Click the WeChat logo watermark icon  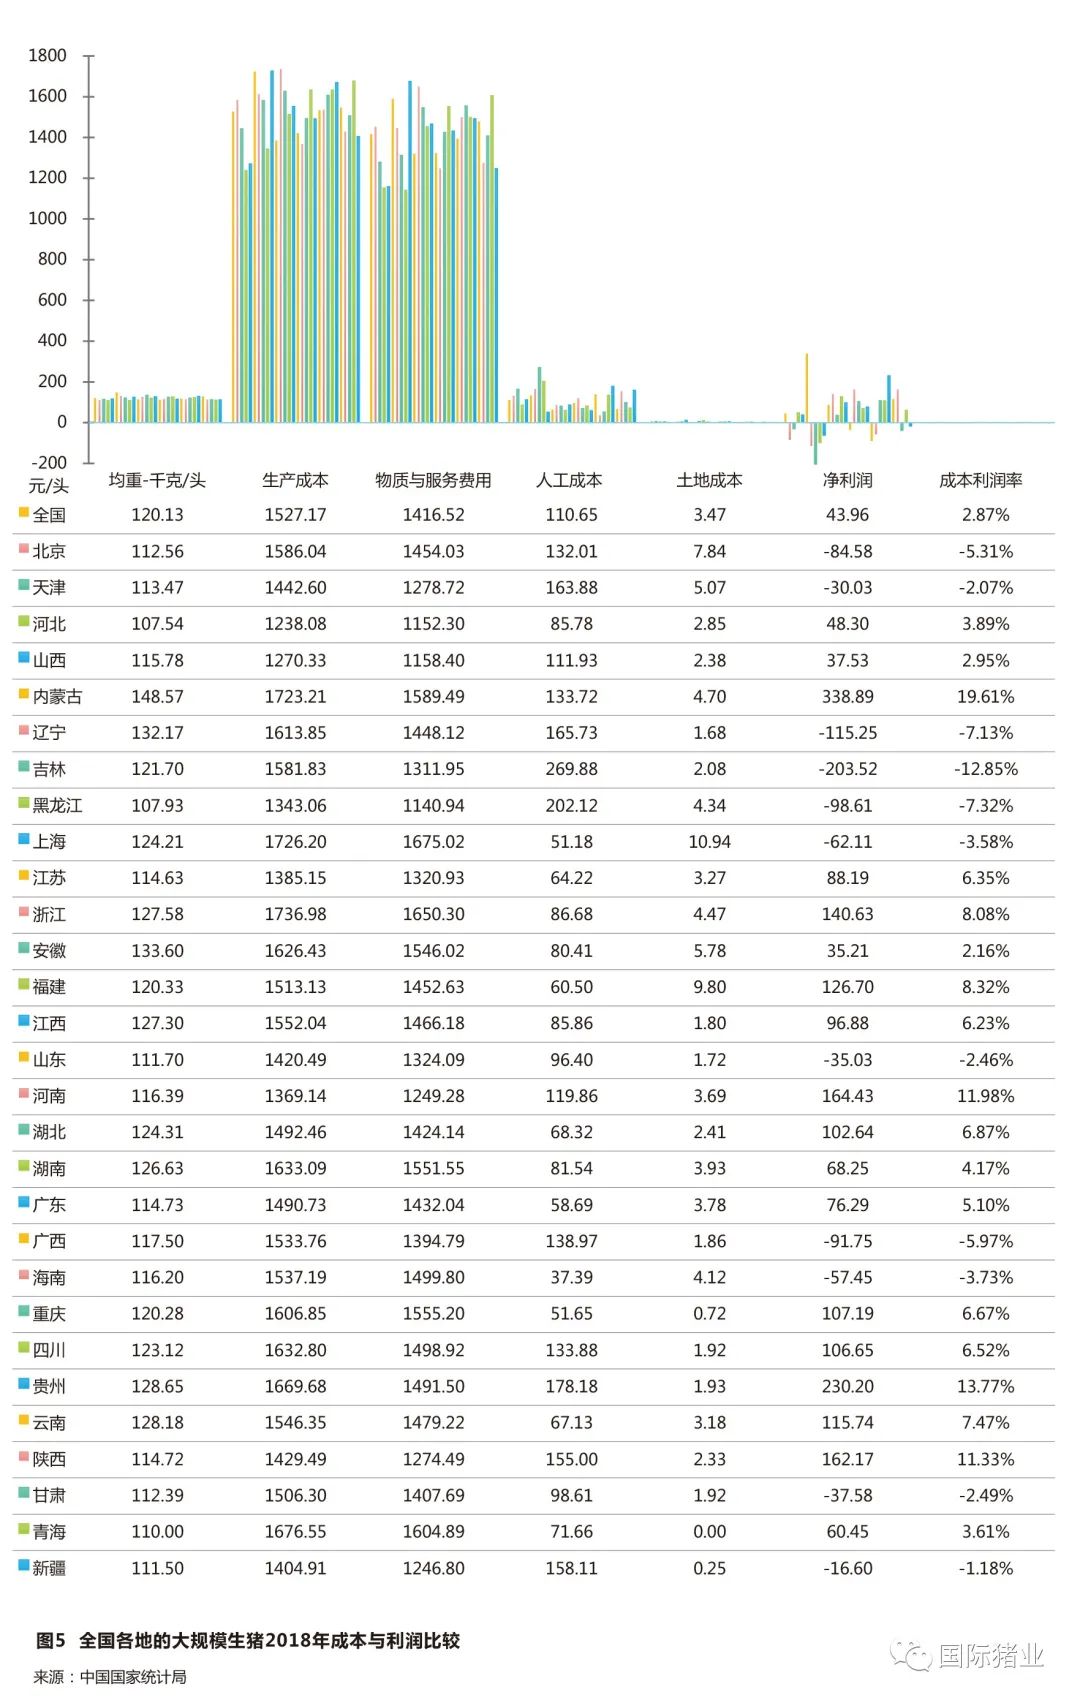click(x=910, y=1656)
